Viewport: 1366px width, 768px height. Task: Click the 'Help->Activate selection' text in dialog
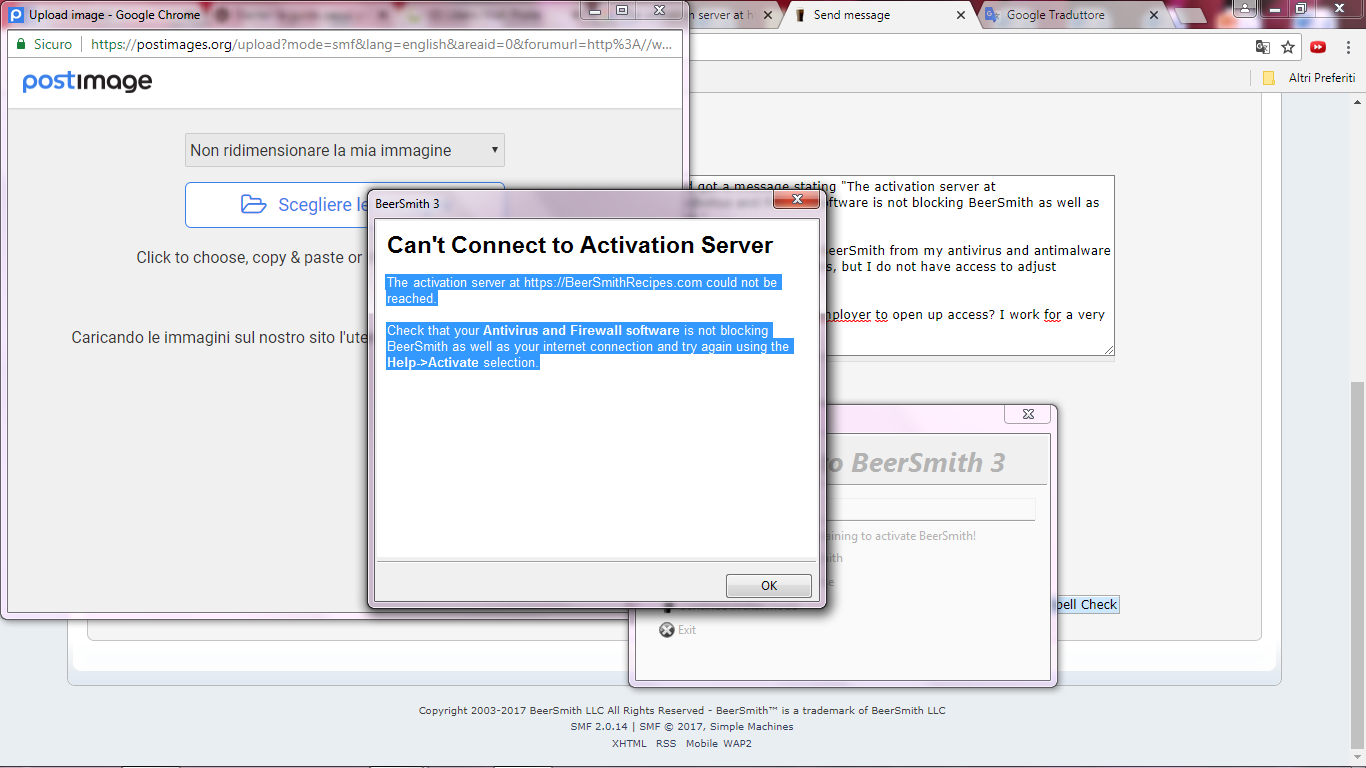point(463,363)
